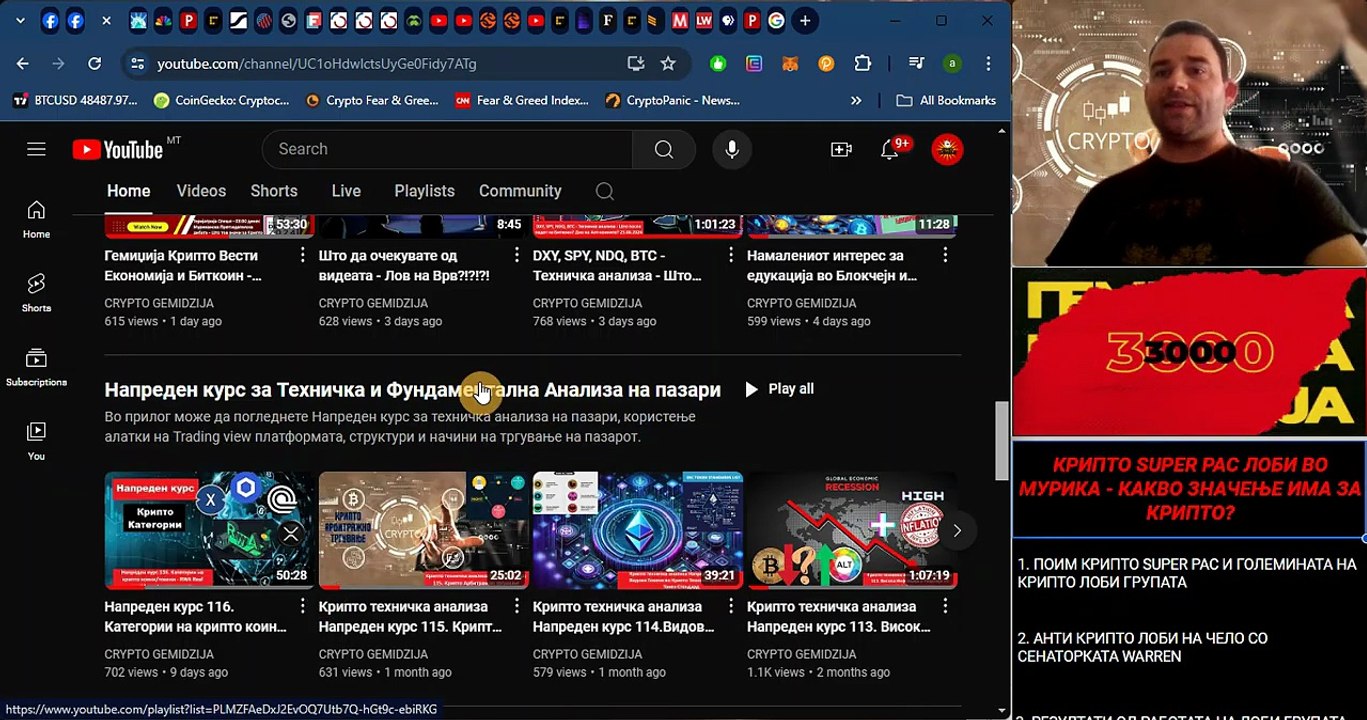Open the orange P extension icon

(826, 63)
